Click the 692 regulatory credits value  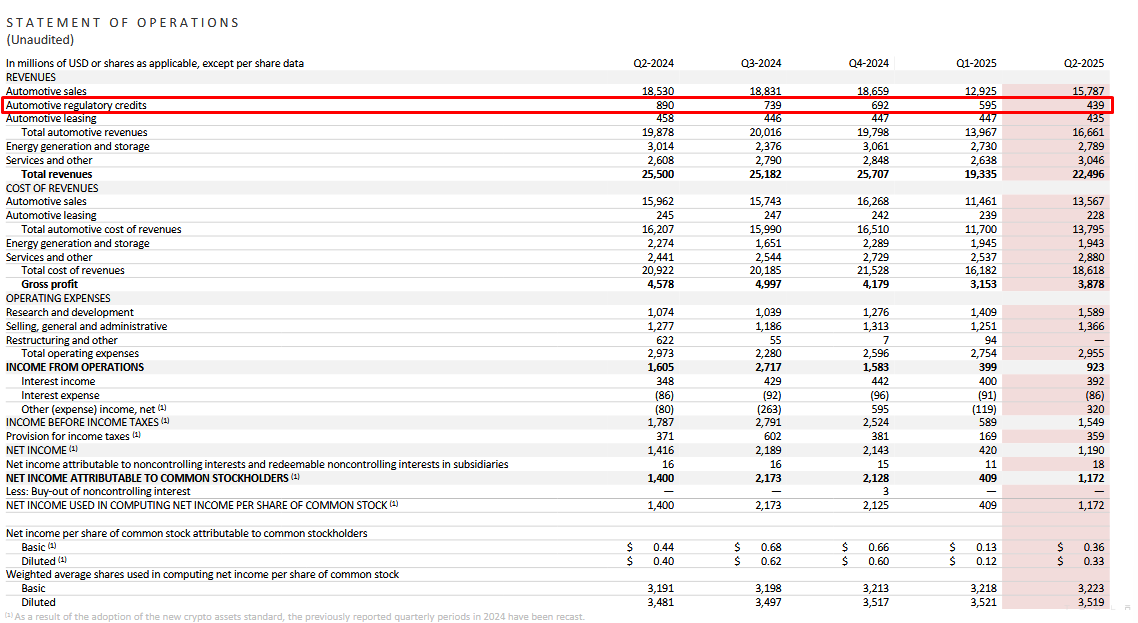pyautogui.click(x=880, y=105)
